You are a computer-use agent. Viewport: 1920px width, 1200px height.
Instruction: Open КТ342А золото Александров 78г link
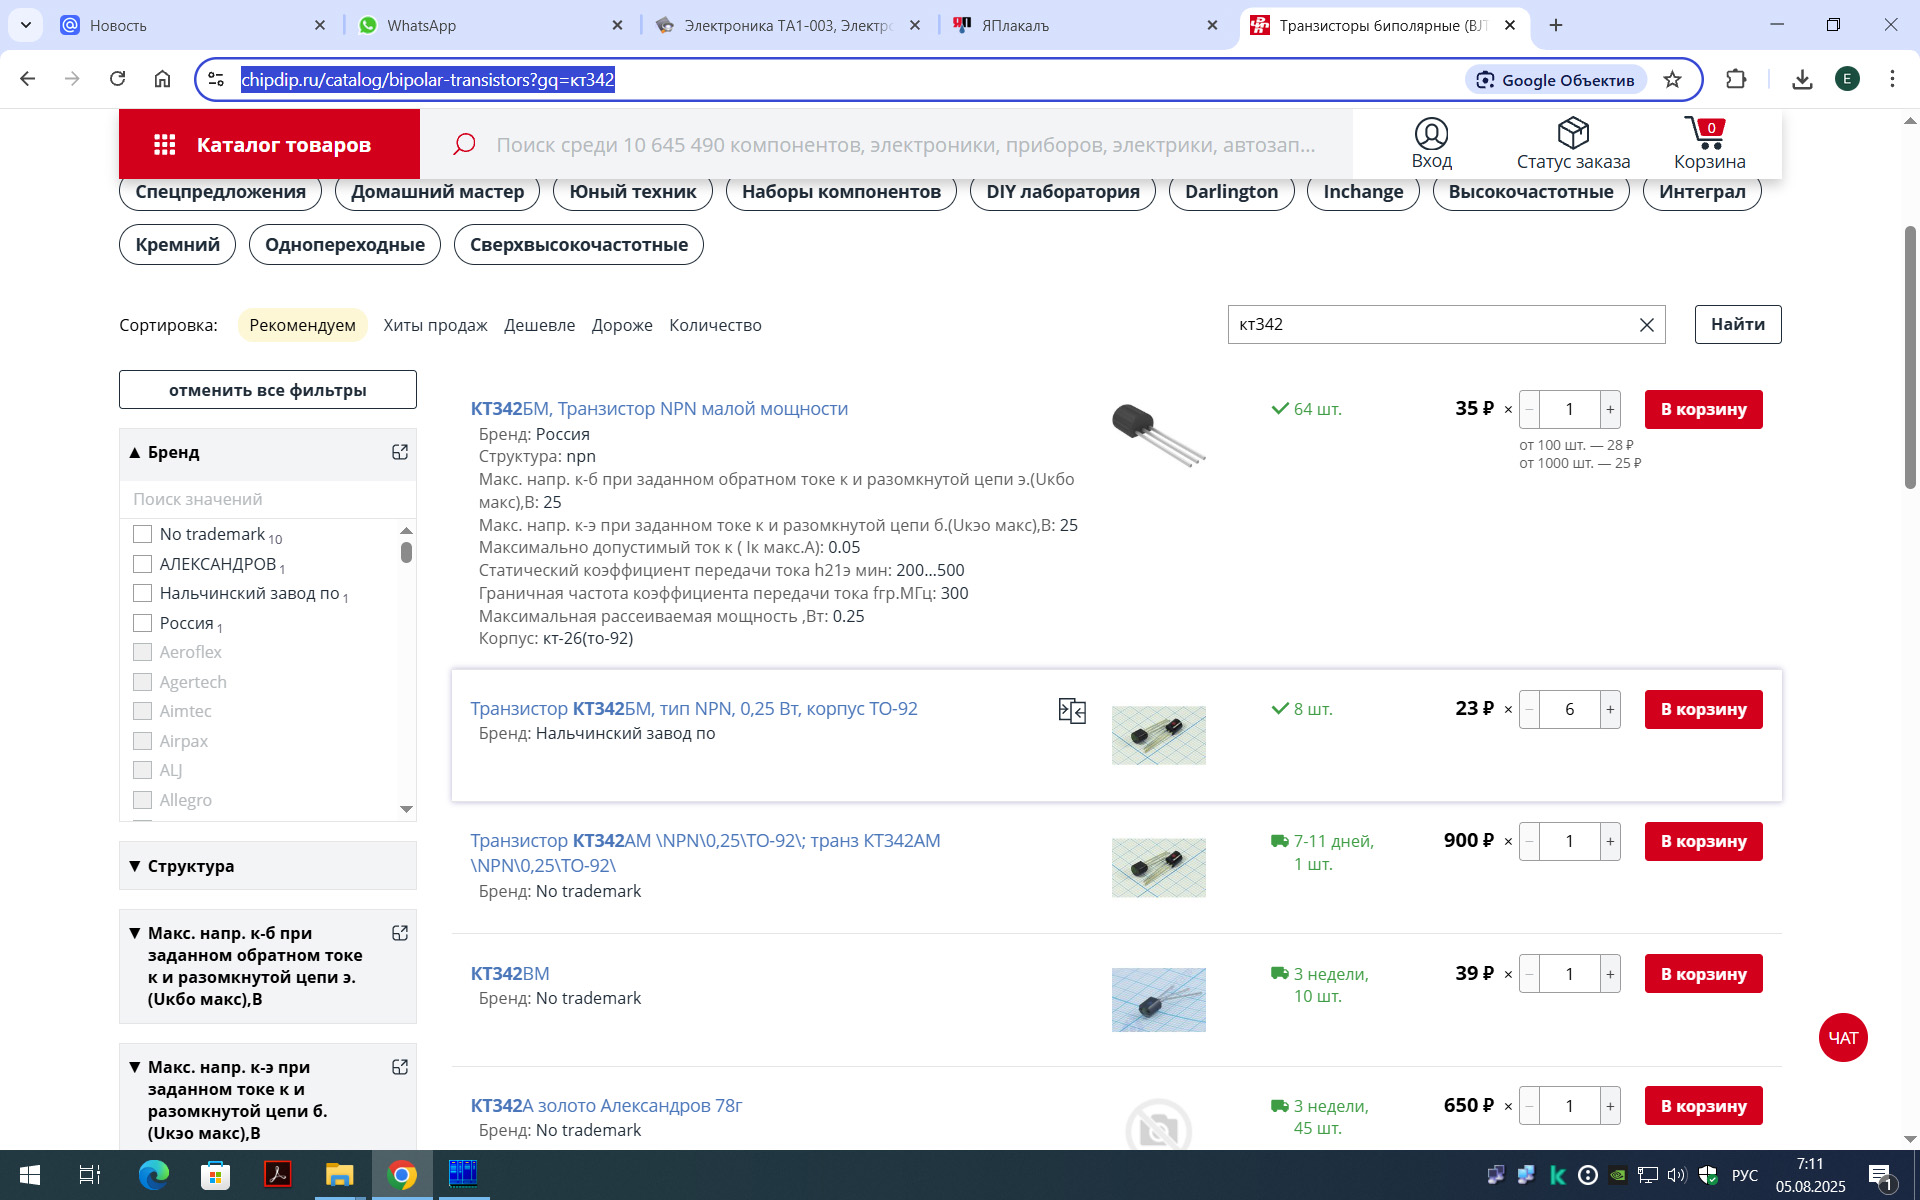click(606, 1105)
